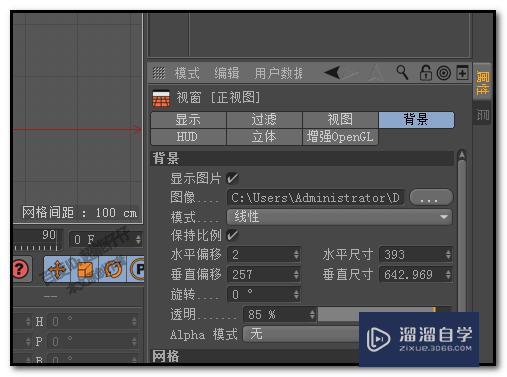Toggle the 保持比例 checkbox
This screenshot has height=377, width=507.
[x=232, y=235]
